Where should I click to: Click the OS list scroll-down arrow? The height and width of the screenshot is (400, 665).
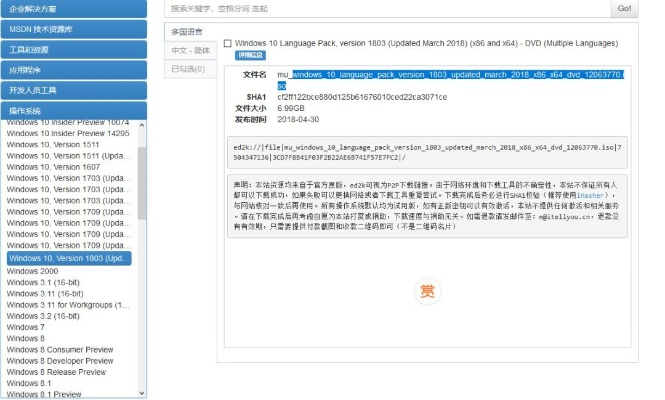pyautogui.click(x=142, y=393)
